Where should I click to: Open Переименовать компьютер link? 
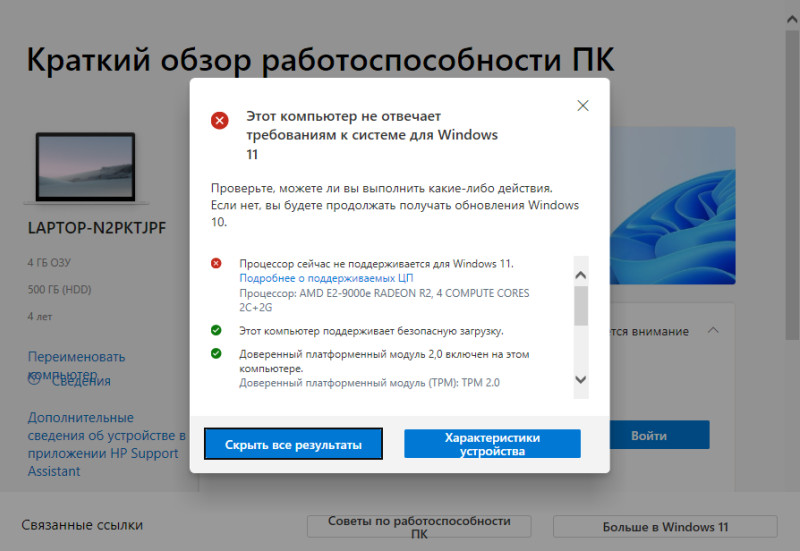coord(76,365)
